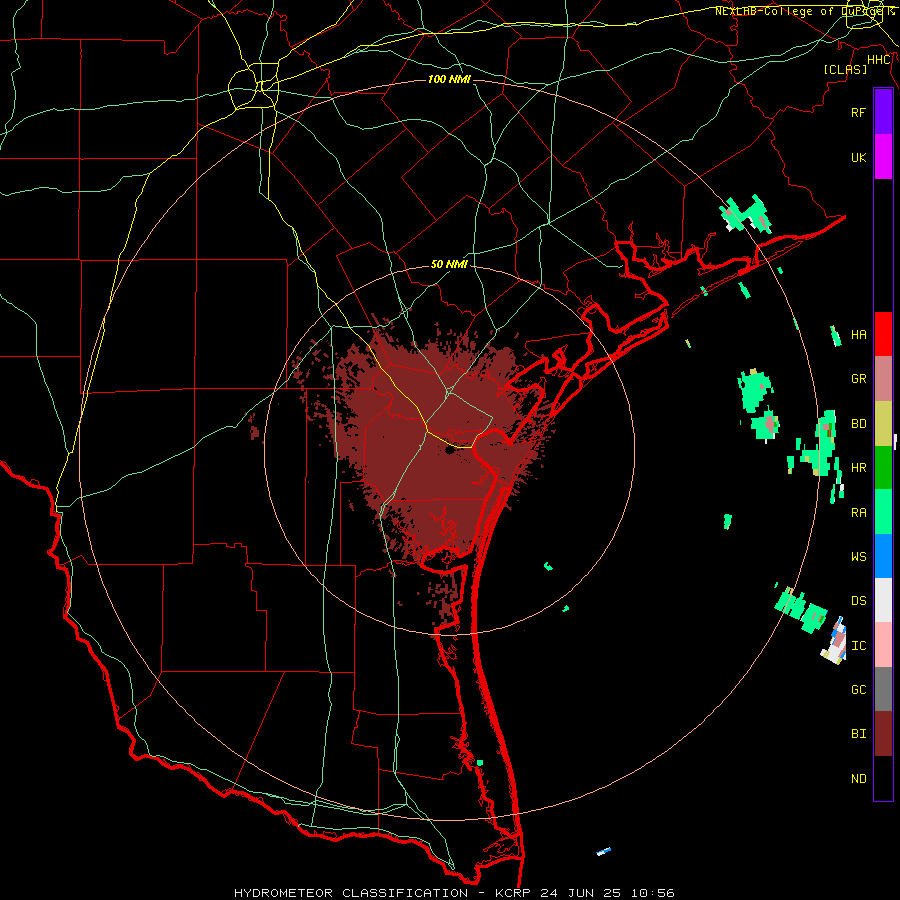Click the UK legend label

pyautogui.click(x=859, y=157)
